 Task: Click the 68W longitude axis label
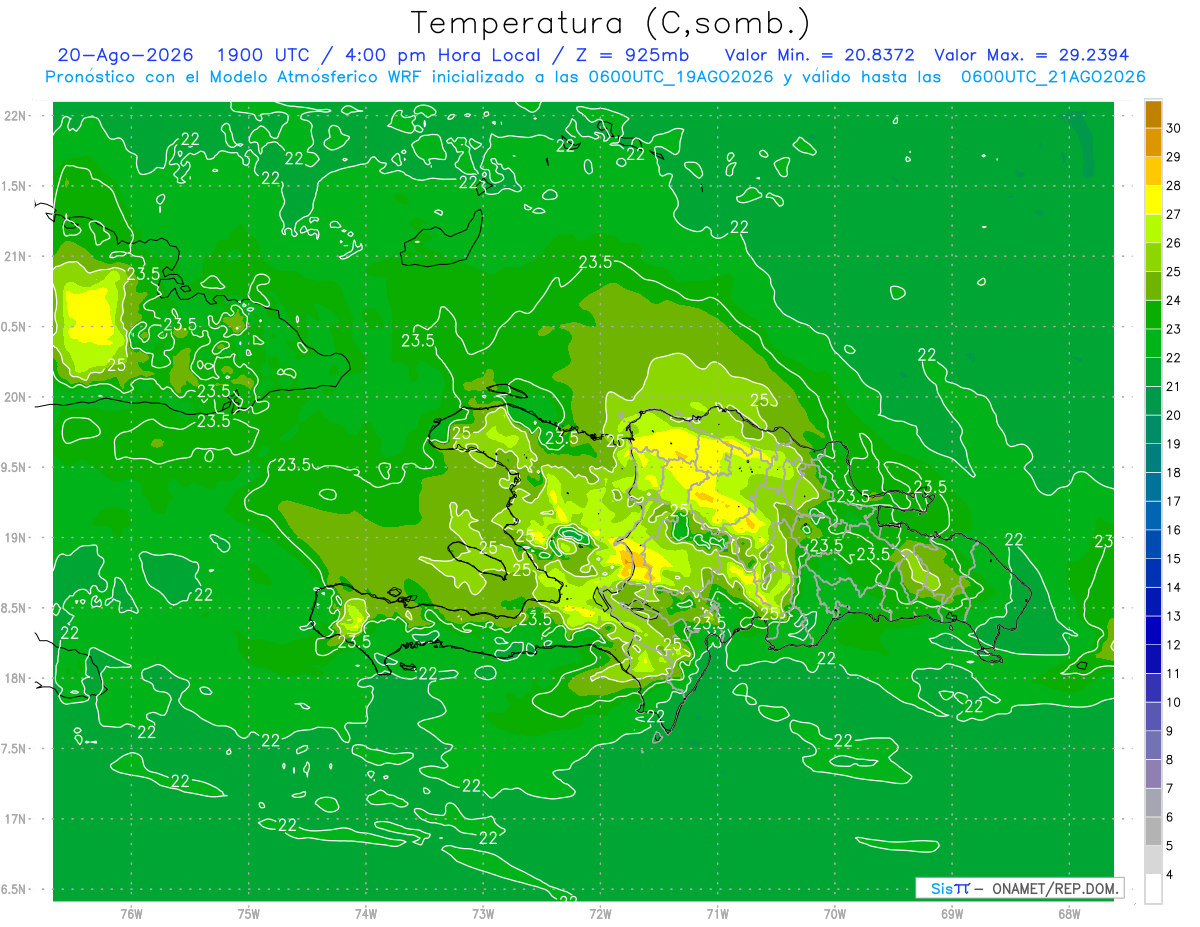pos(1068,913)
